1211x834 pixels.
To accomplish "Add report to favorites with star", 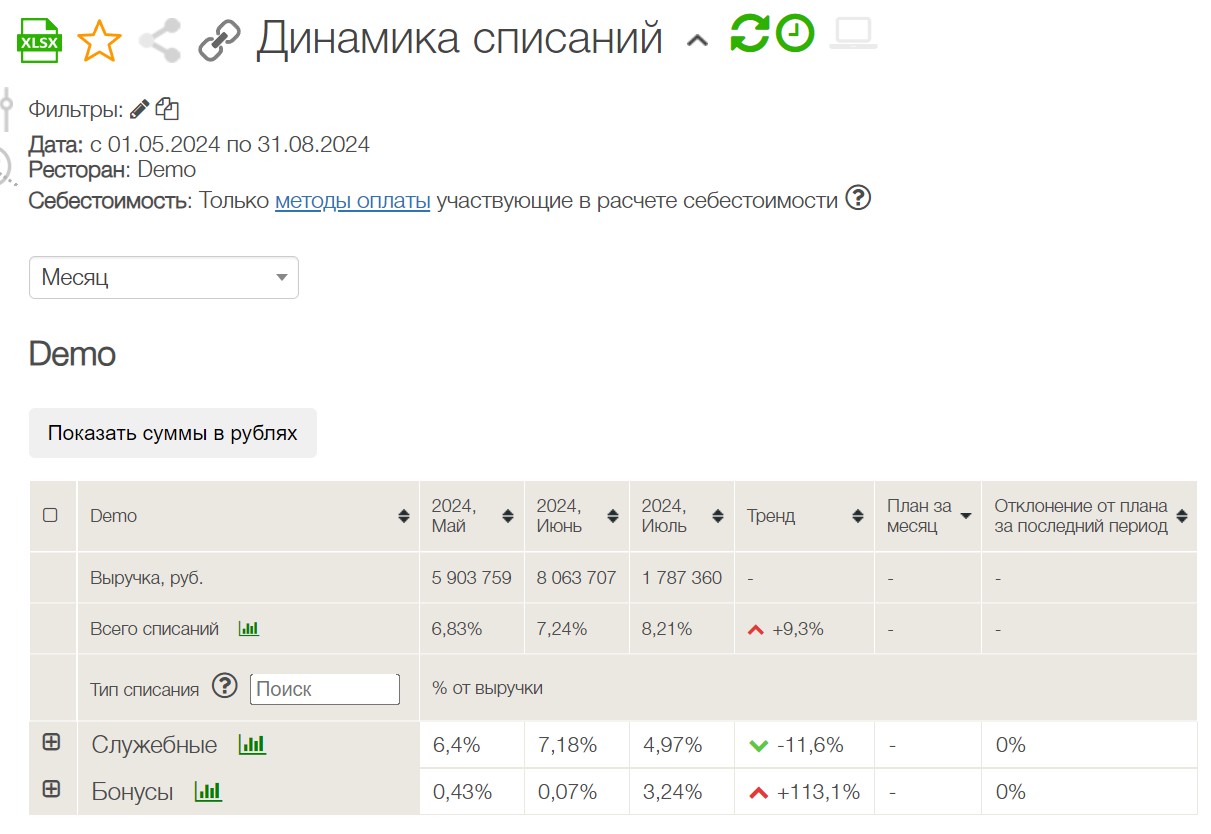I will (98, 41).
